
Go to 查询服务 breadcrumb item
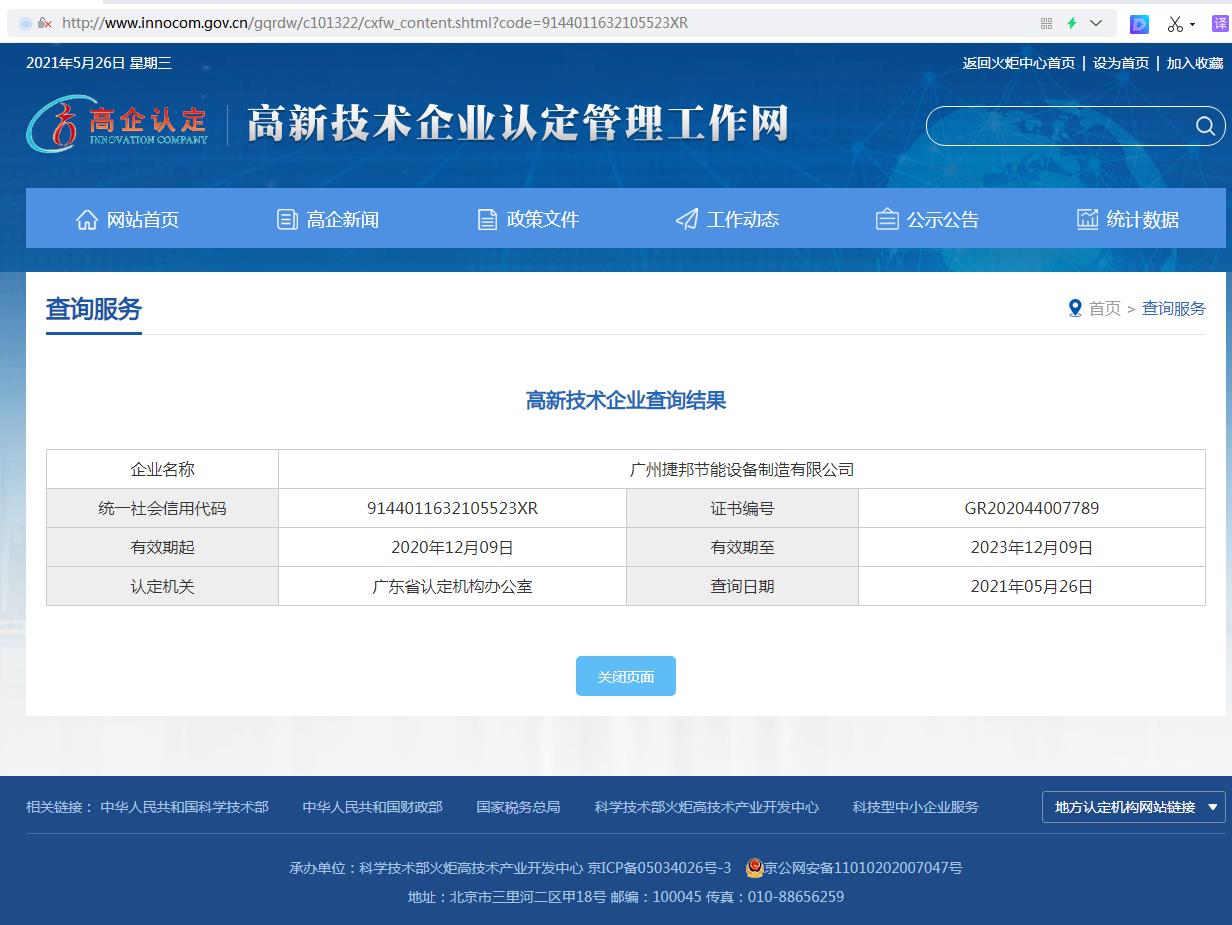tap(1173, 309)
